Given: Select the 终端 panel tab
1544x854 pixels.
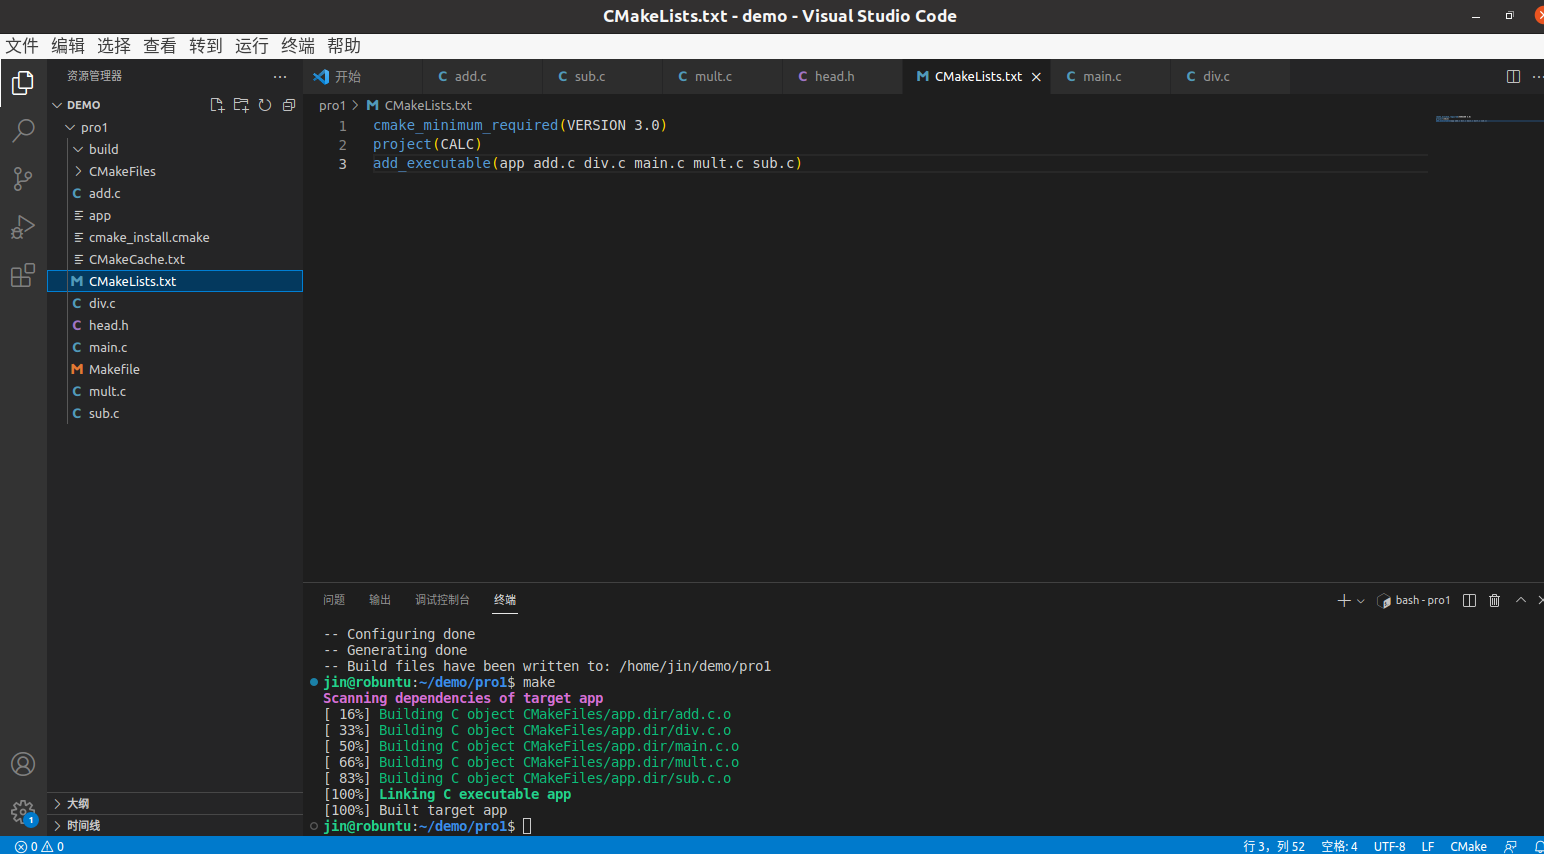Looking at the screenshot, I should (505, 600).
